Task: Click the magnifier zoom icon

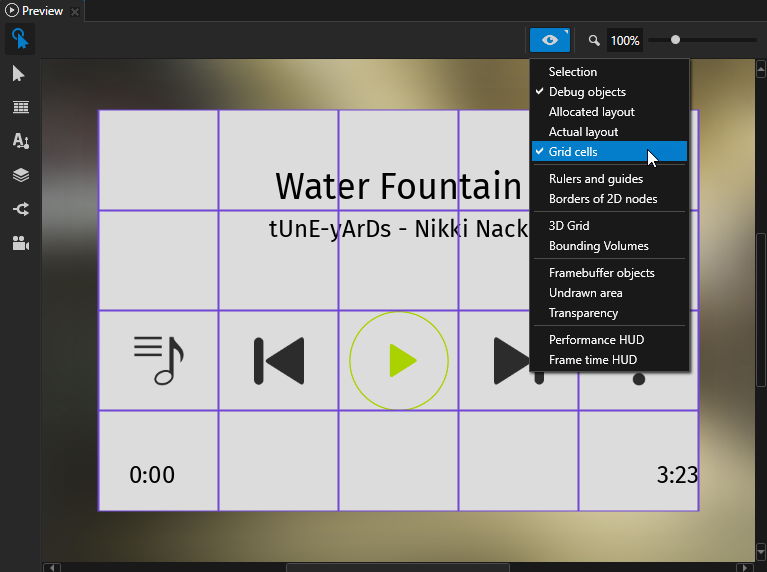Action: click(594, 41)
